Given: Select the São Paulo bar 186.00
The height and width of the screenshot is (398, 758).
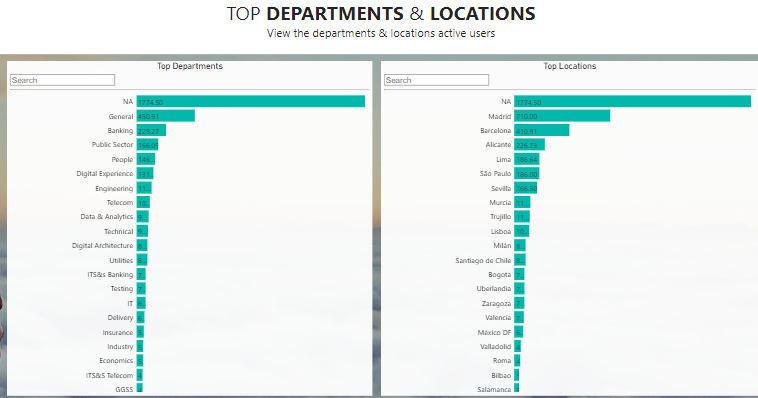Looking at the screenshot, I should (x=527, y=174).
